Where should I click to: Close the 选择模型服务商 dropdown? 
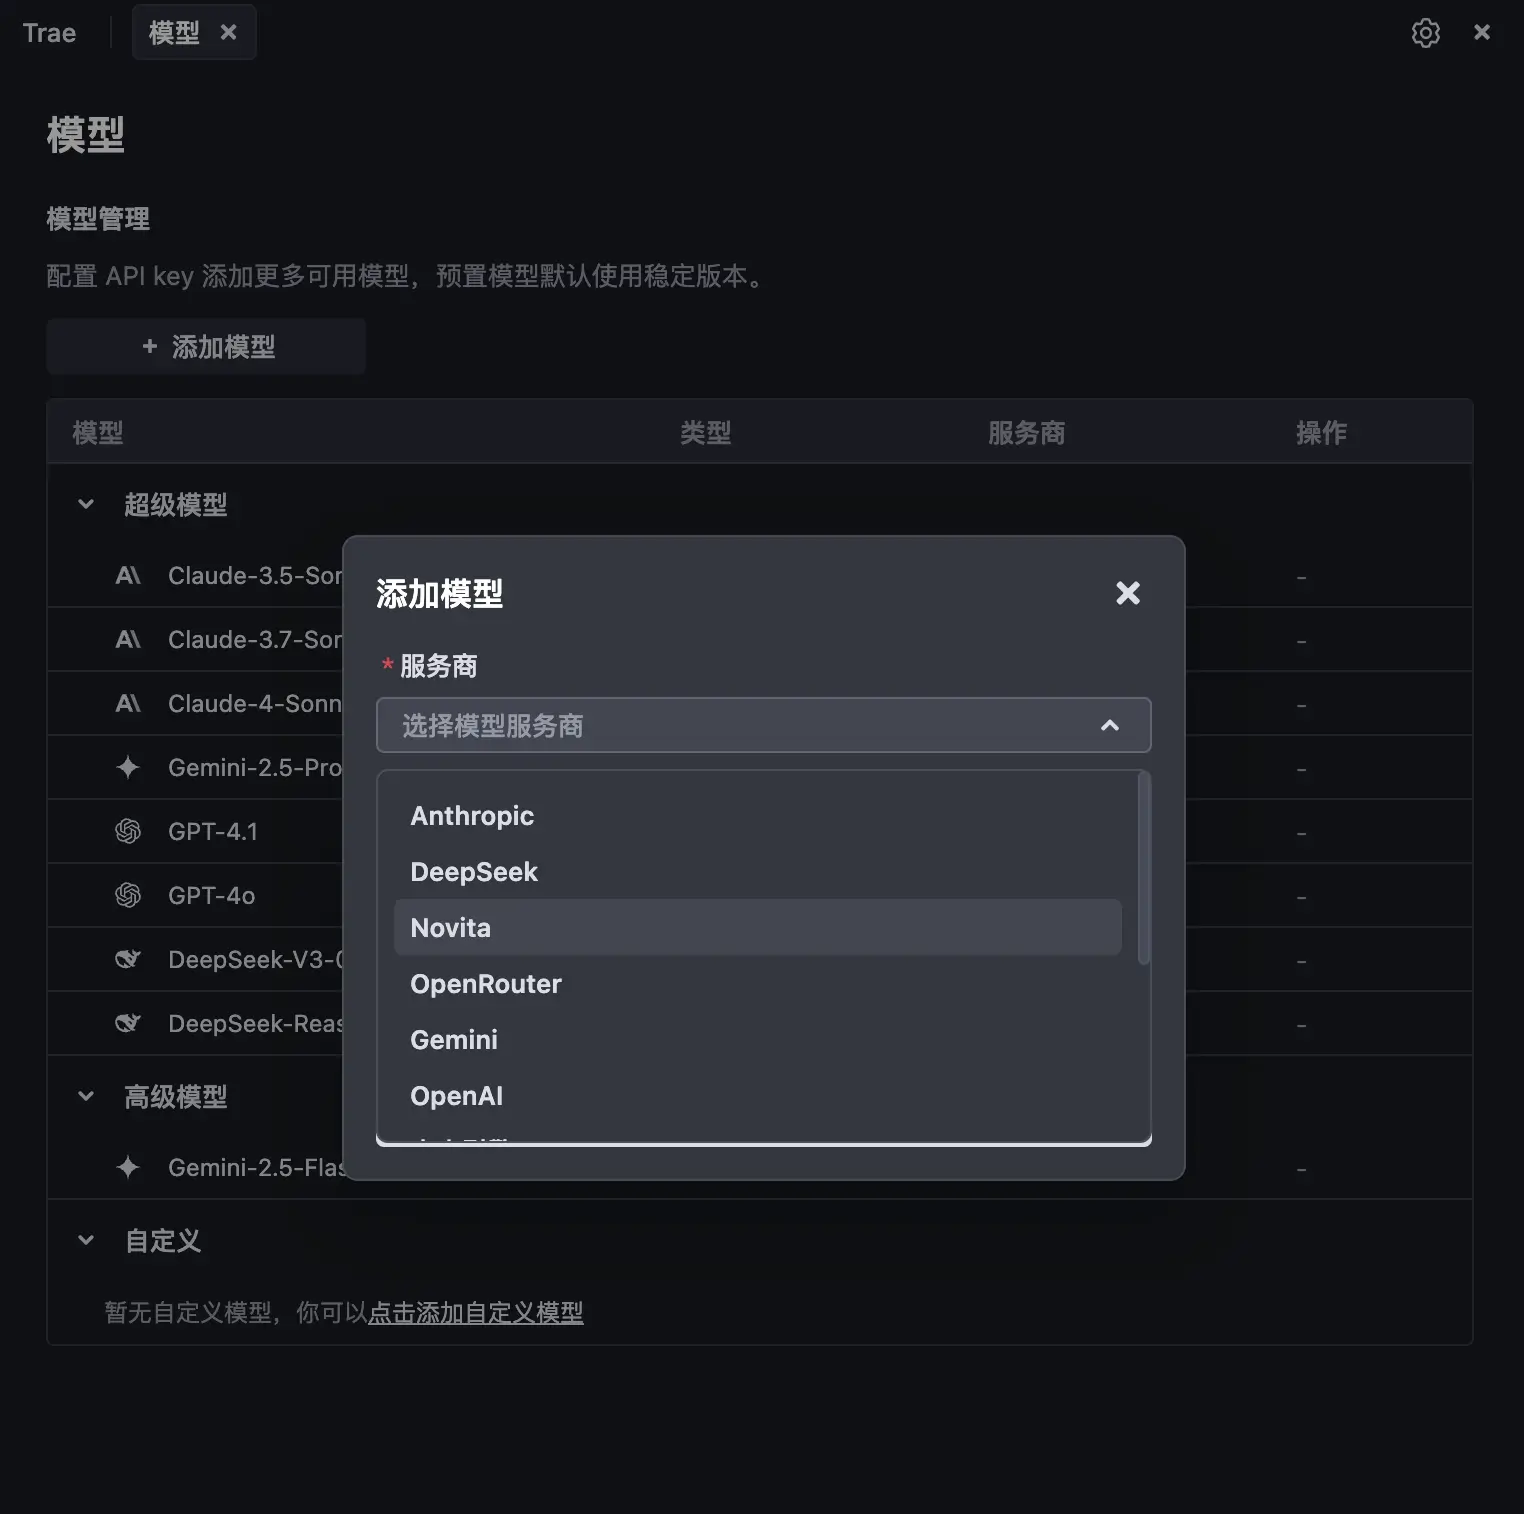coord(1109,726)
